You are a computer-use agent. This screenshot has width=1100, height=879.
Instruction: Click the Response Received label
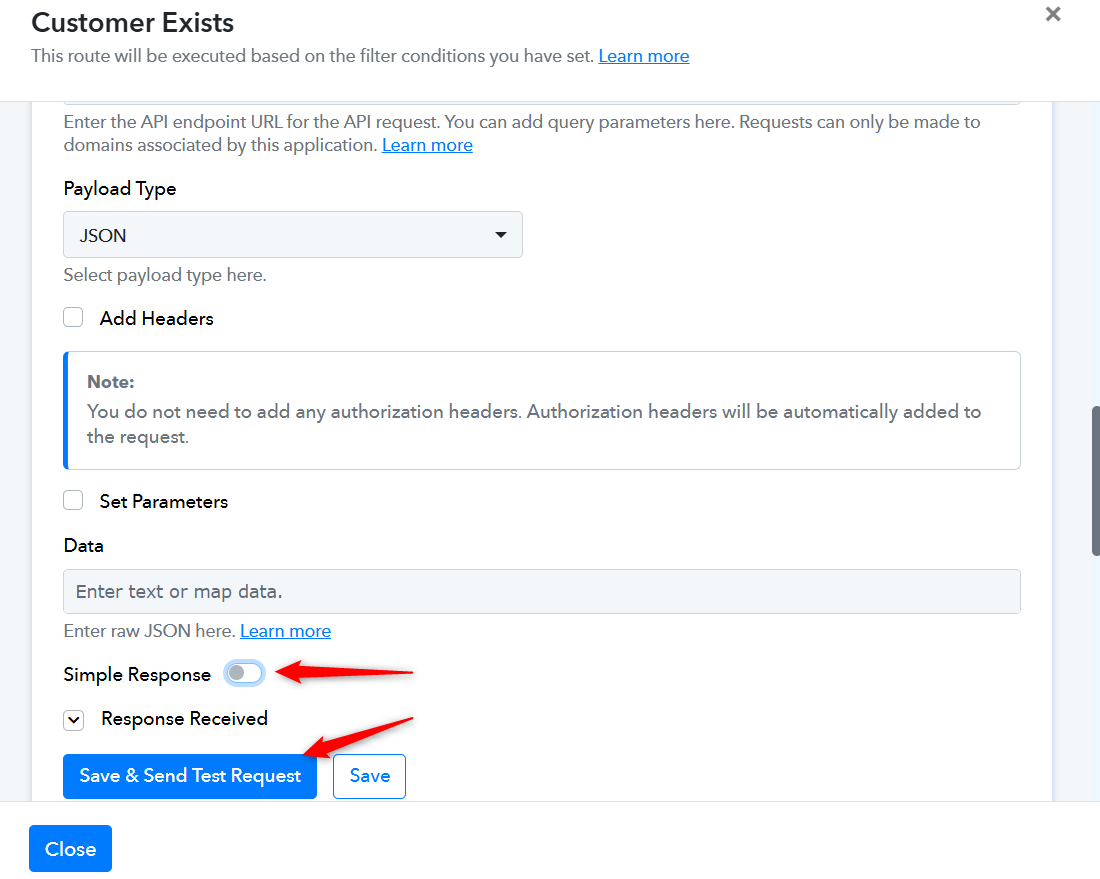click(185, 719)
